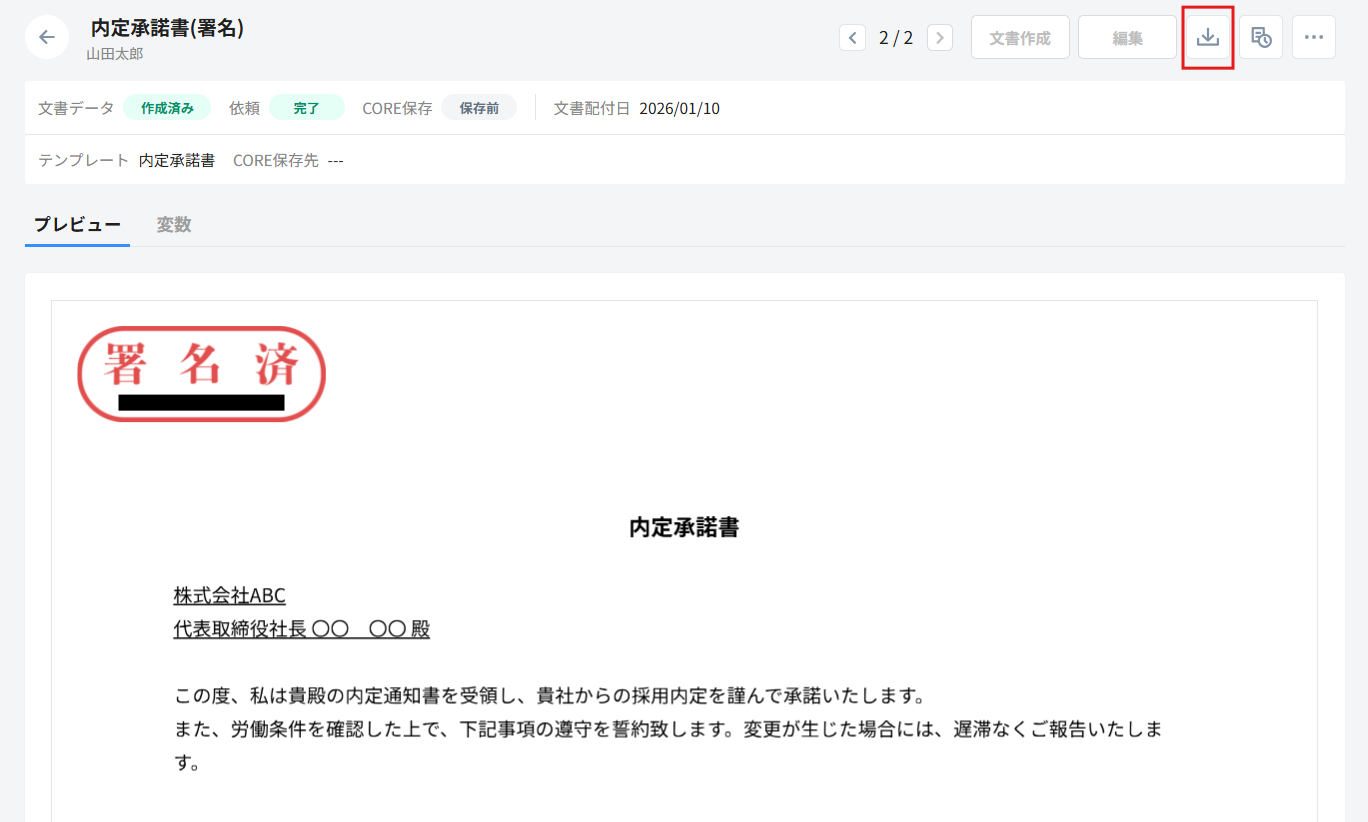Click the 内定承諾書(署名) page title
Screen dimensions: 1368x822
coord(167,28)
